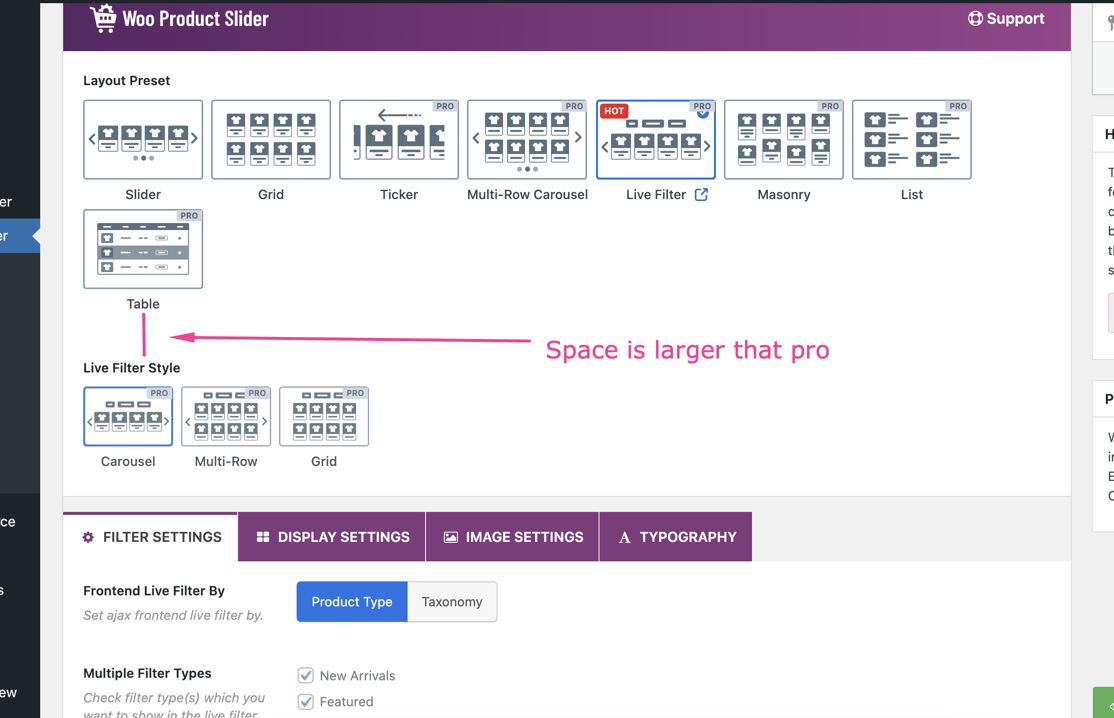The height and width of the screenshot is (718, 1114).
Task: Choose the Grid layout preset
Action: click(271, 140)
